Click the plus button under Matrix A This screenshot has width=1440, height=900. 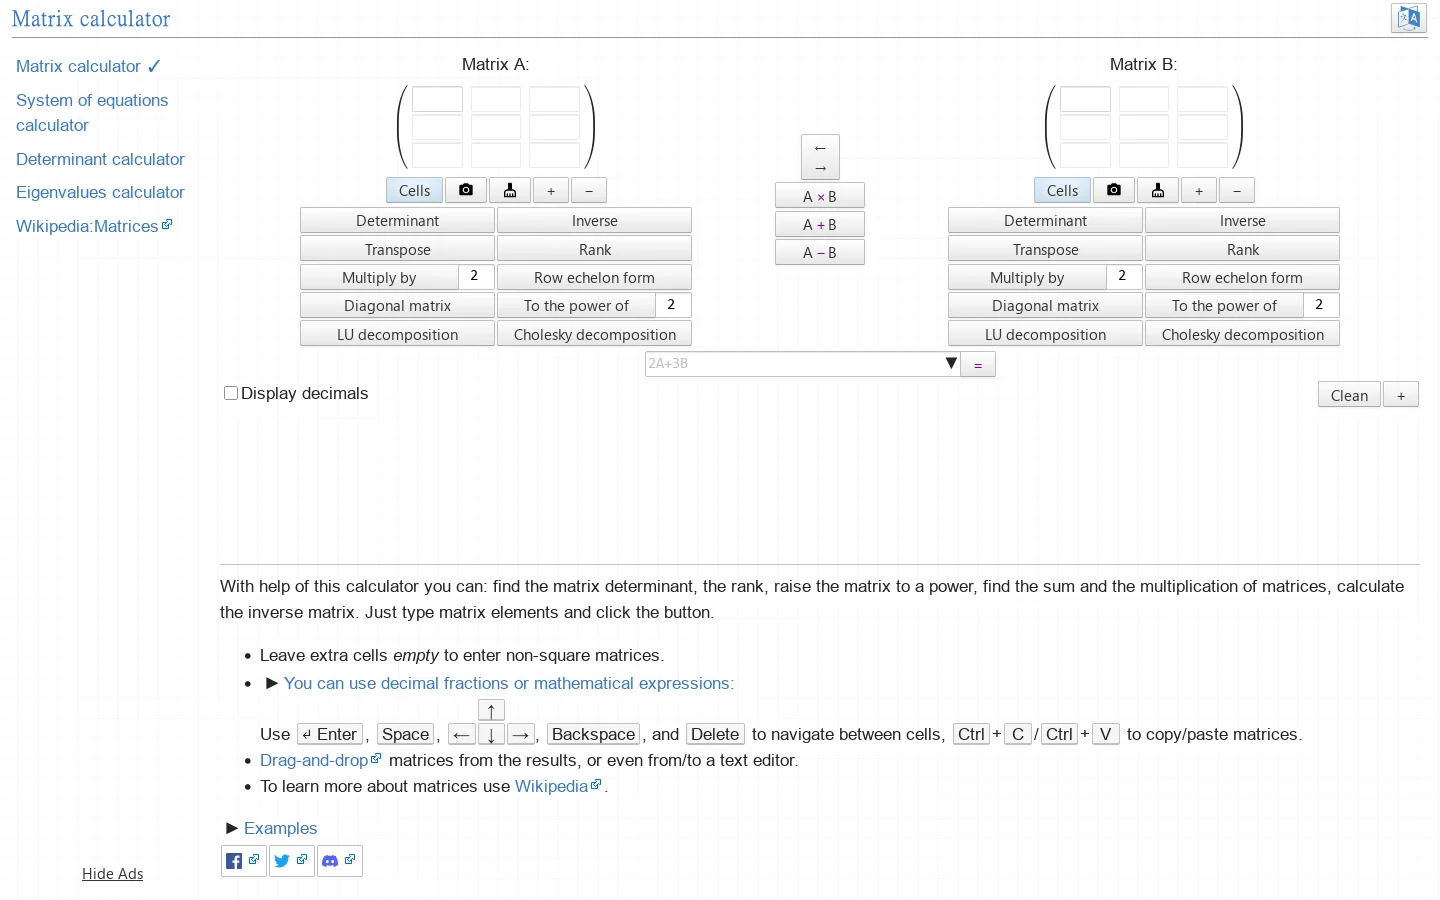tap(551, 190)
